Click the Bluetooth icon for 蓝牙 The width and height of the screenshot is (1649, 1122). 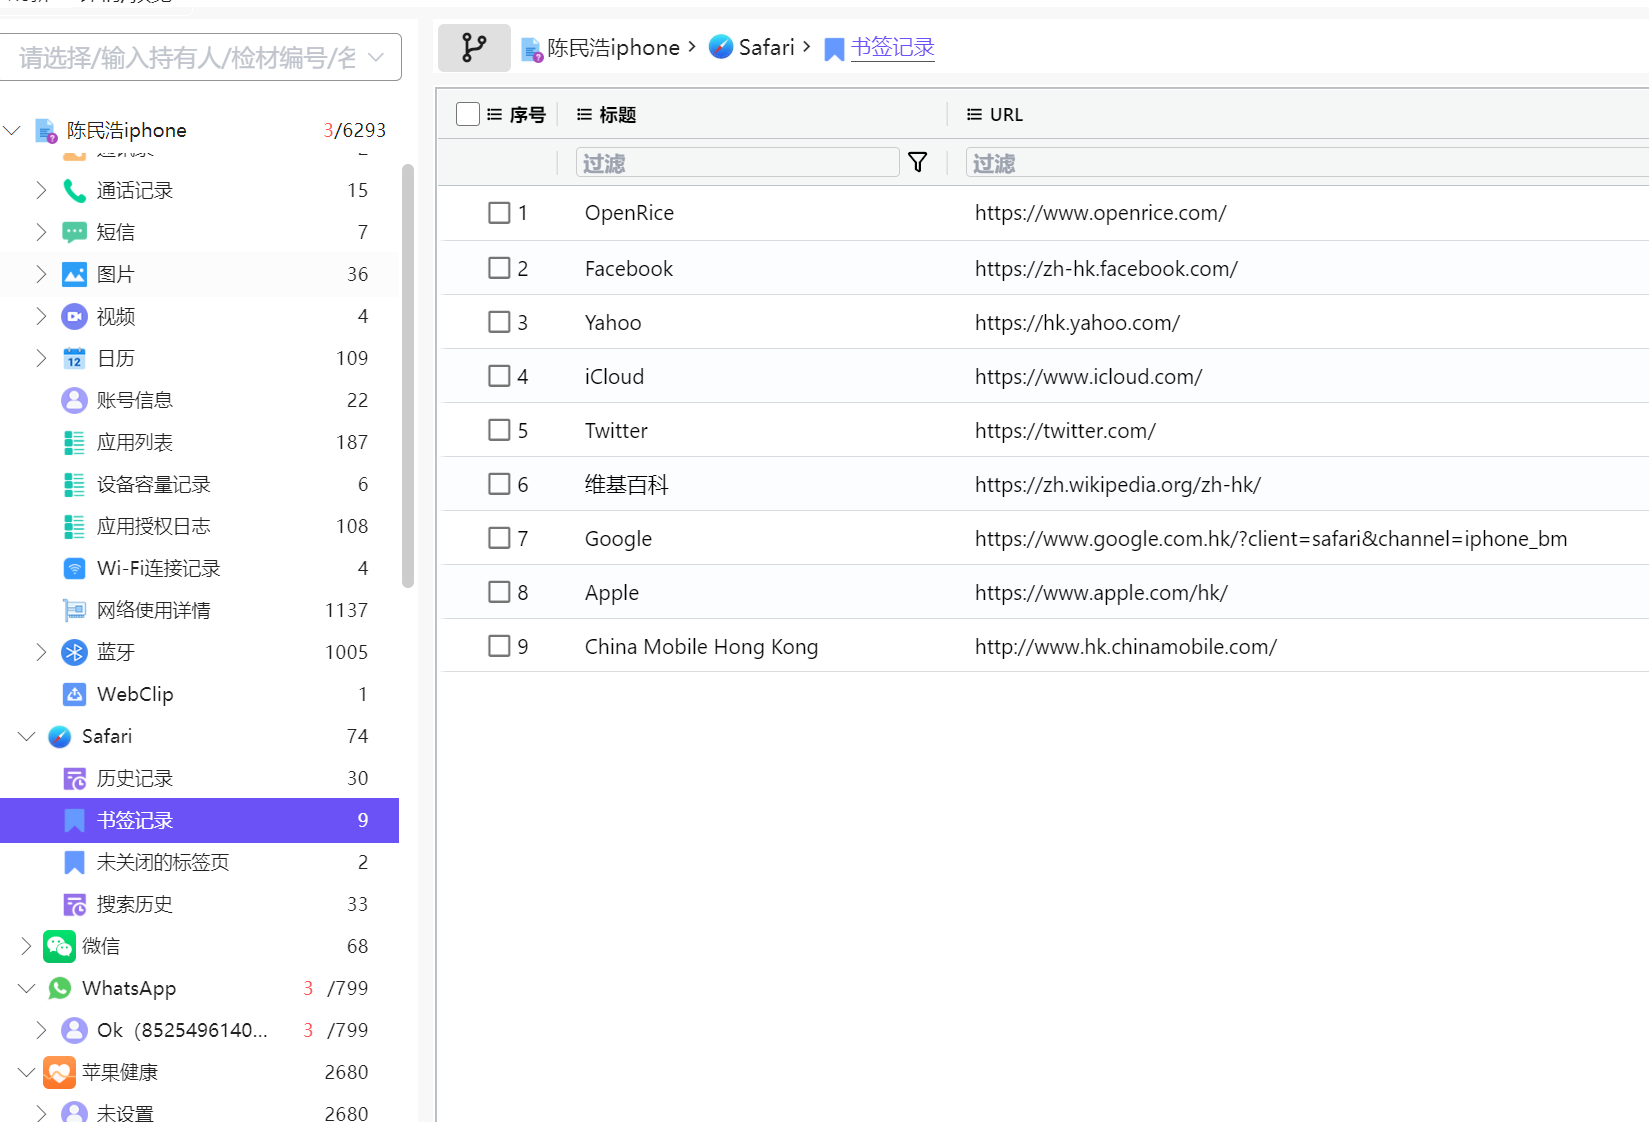pyautogui.click(x=74, y=652)
